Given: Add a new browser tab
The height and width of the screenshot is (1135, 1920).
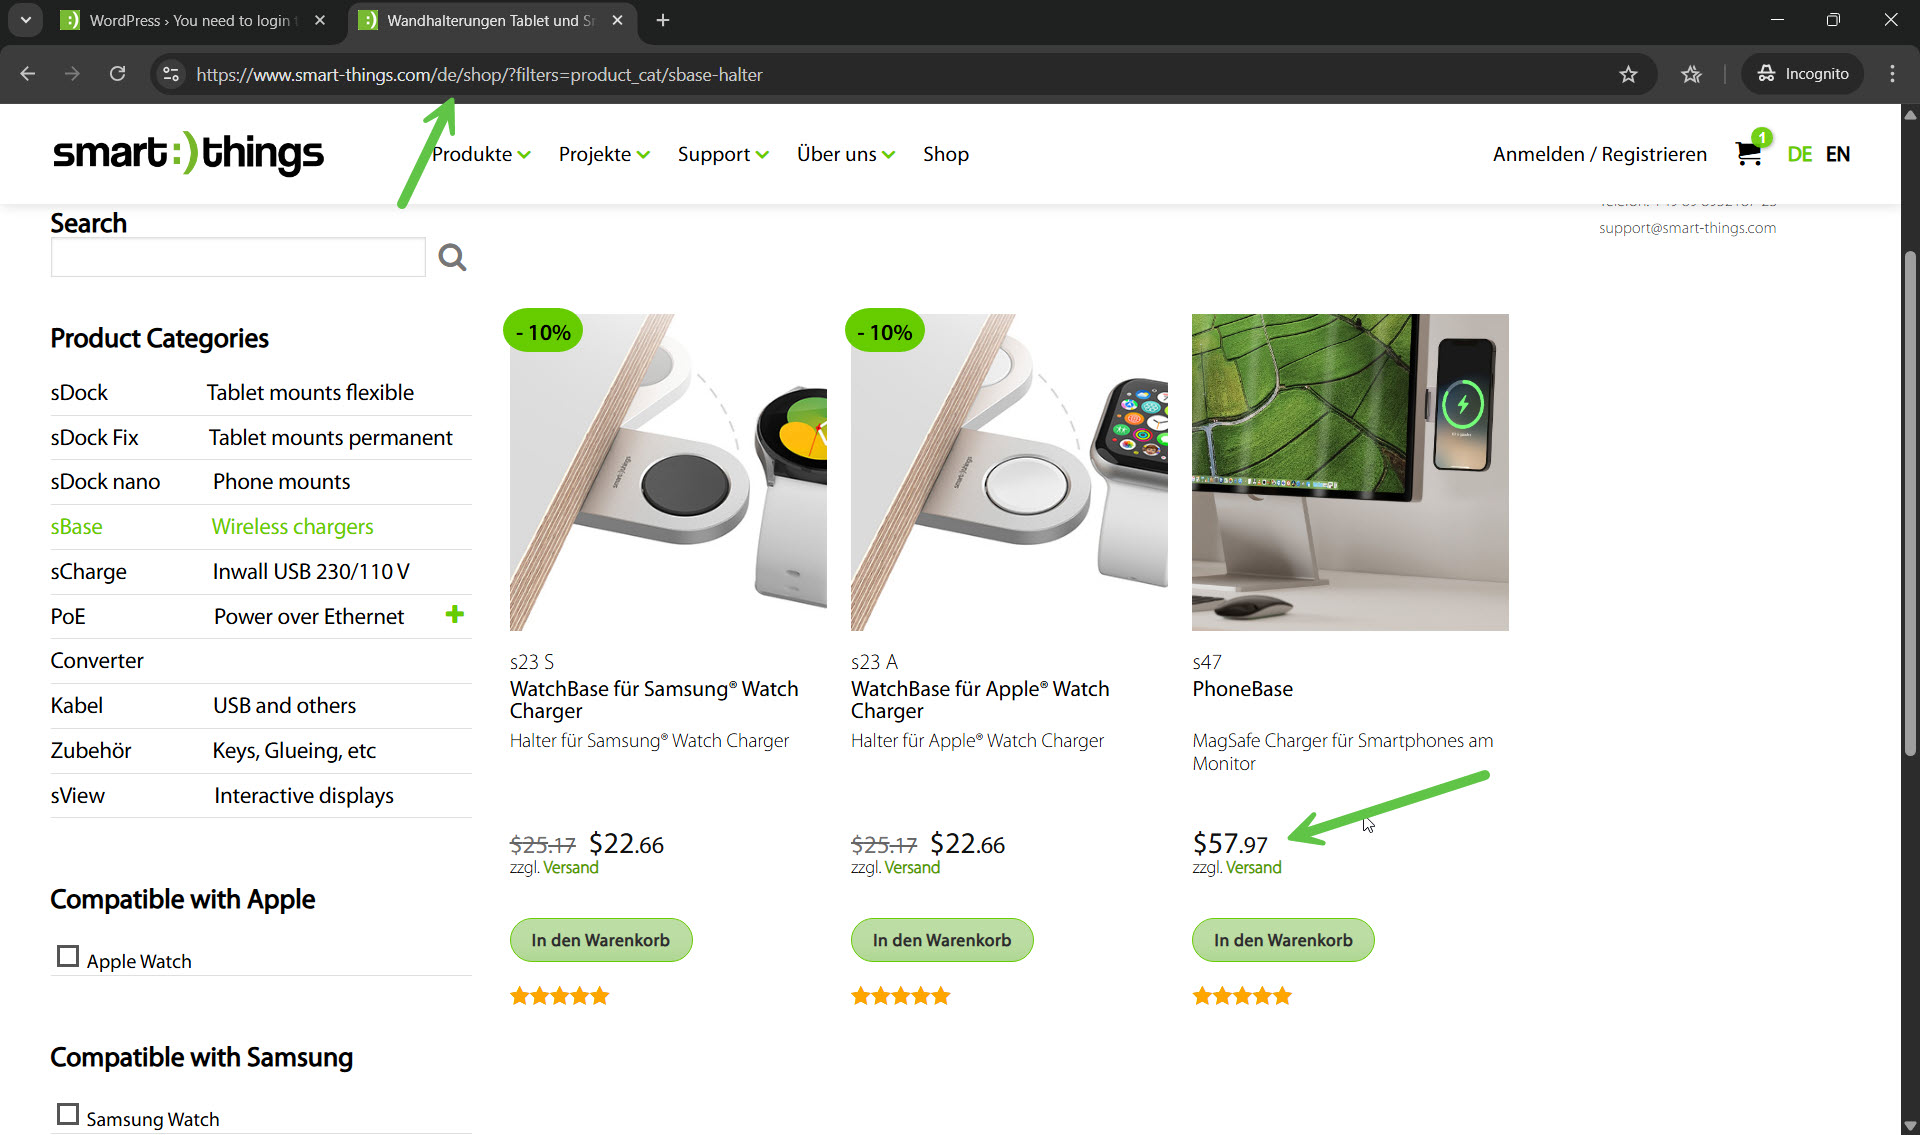Looking at the screenshot, I should (x=663, y=20).
